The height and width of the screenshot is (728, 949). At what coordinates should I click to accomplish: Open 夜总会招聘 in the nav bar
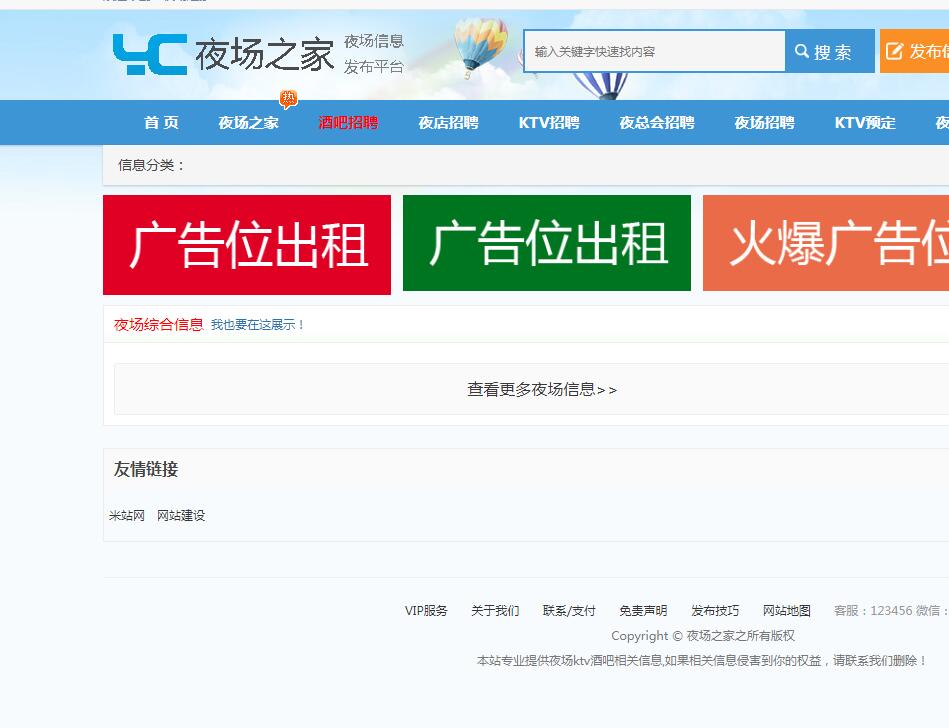click(656, 123)
